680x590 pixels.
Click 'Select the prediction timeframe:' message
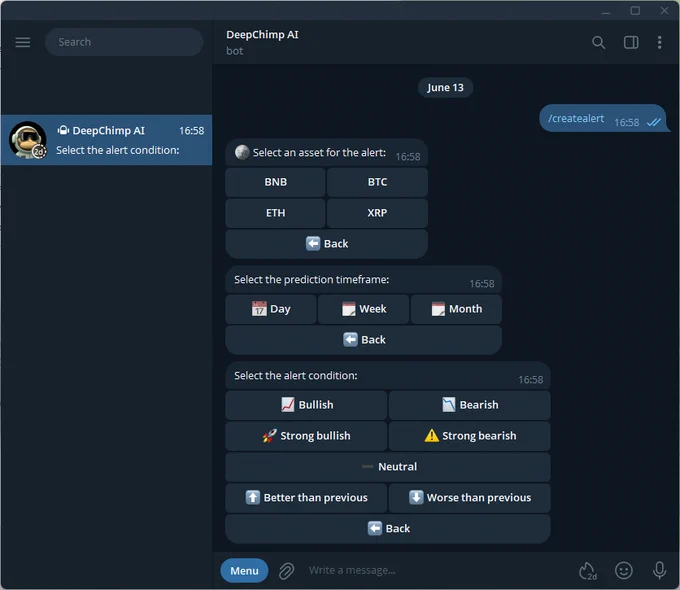click(x=364, y=280)
